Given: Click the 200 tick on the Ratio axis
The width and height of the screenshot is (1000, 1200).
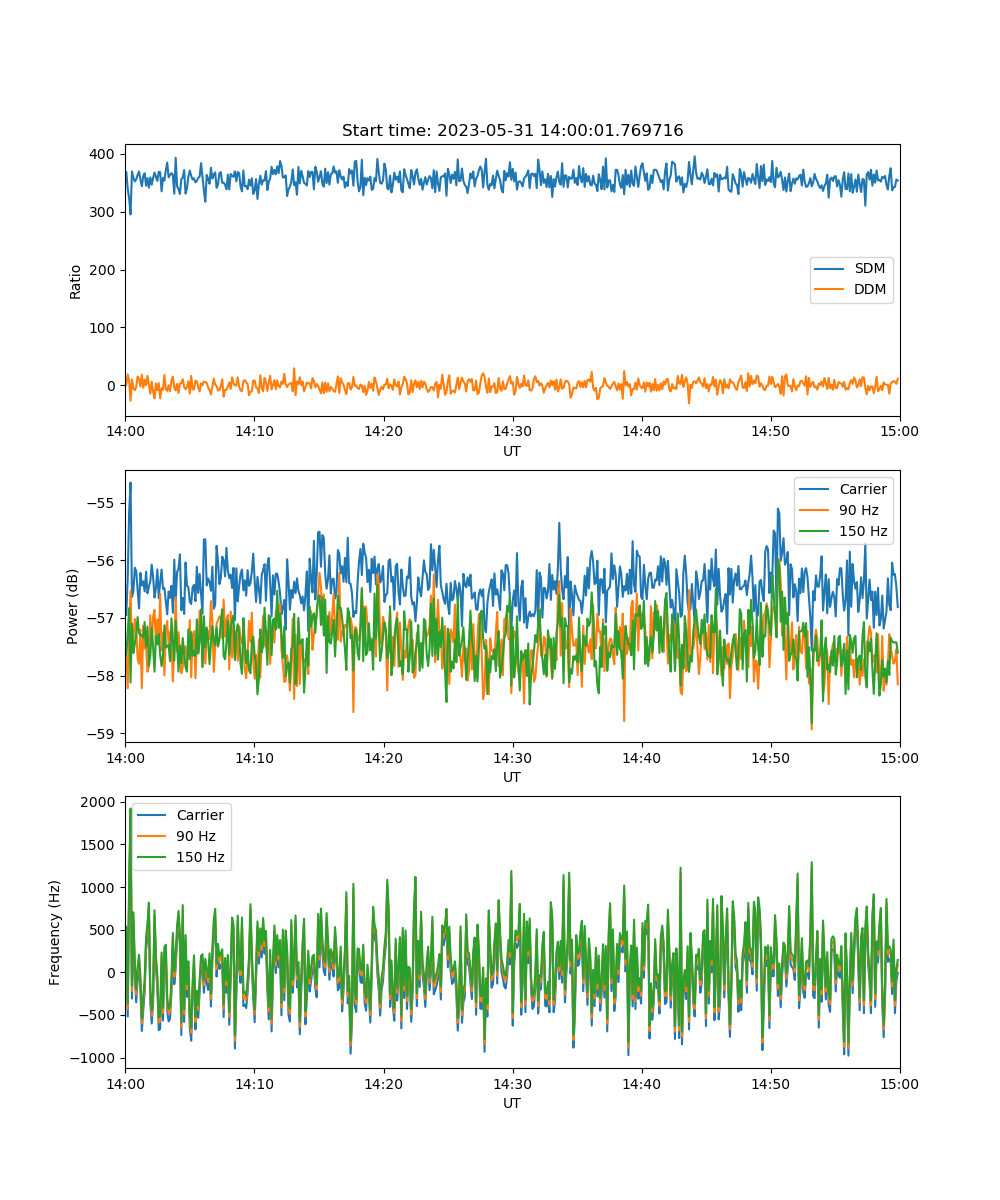Looking at the screenshot, I should tap(105, 270).
